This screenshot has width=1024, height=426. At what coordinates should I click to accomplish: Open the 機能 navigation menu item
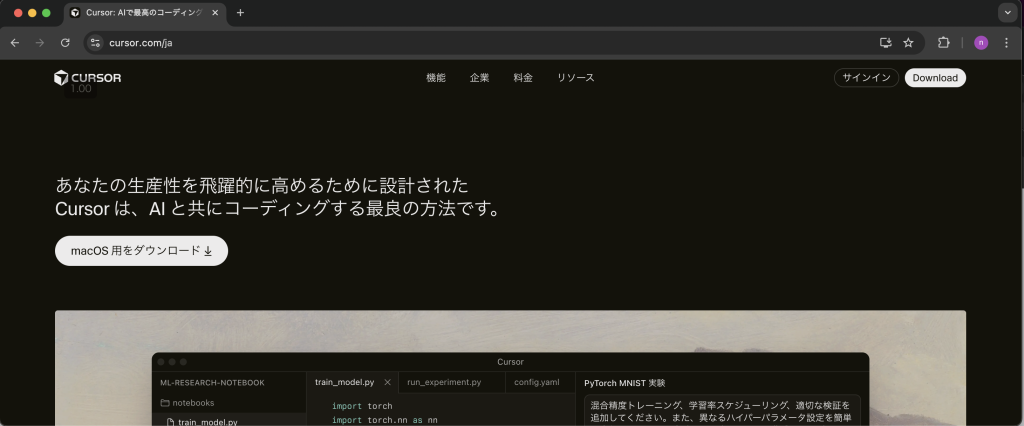click(436, 78)
